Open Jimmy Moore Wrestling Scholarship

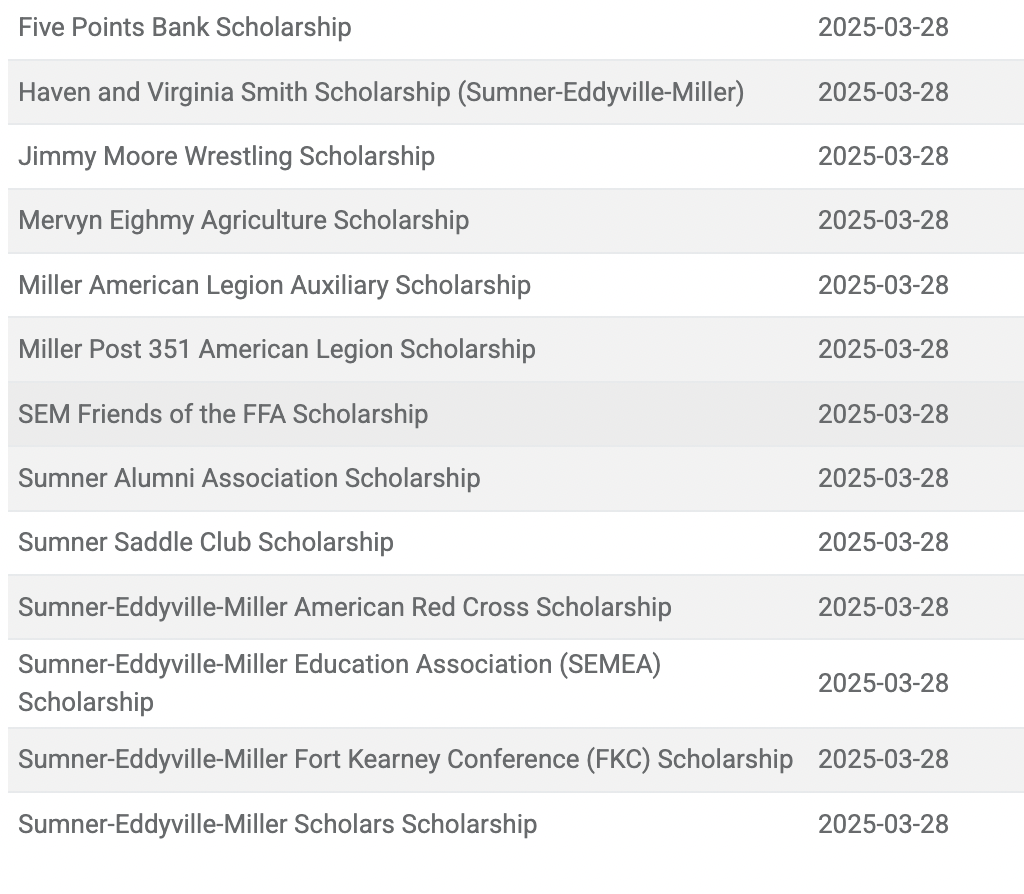pos(227,157)
